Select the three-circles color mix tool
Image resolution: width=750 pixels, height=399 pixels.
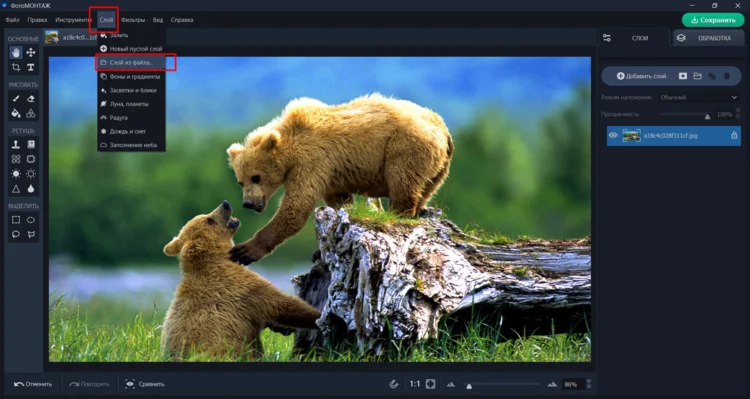(31, 113)
